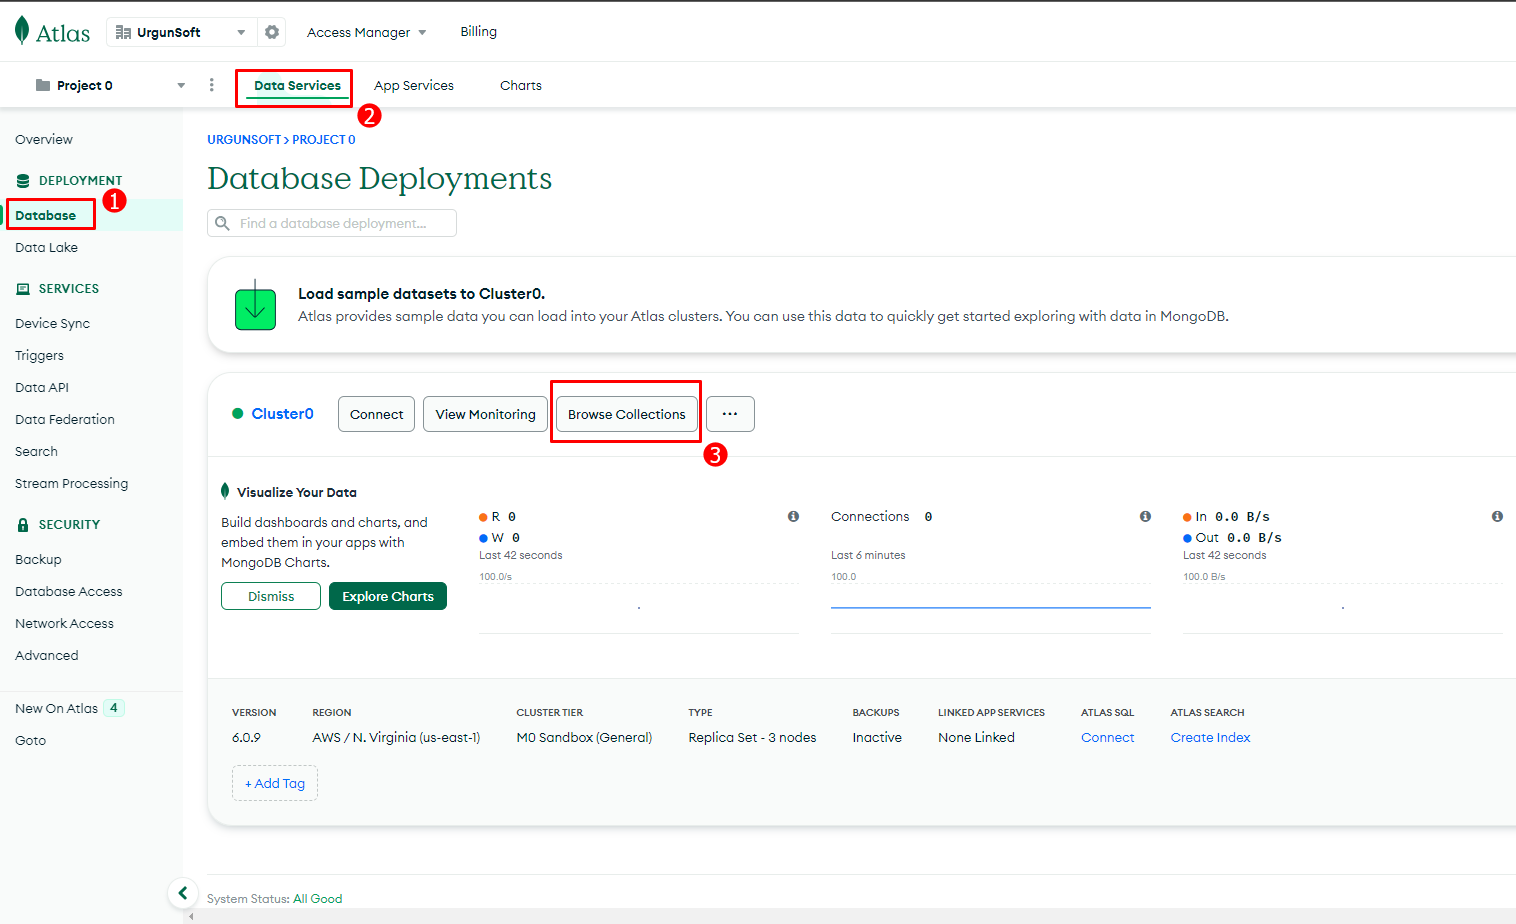Click the organization building icon beside UrgunSoft
The width and height of the screenshot is (1516, 924).
123,32
